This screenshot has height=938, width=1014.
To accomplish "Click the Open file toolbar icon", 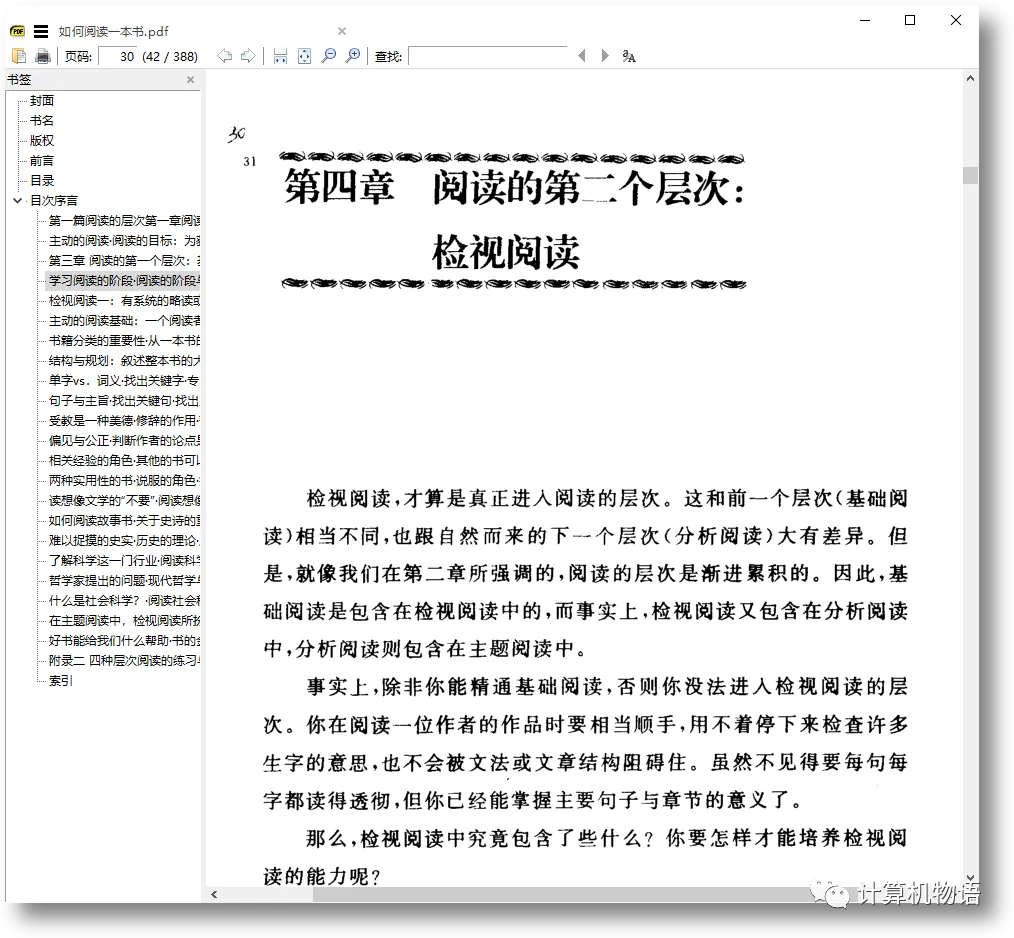I will coord(19,56).
